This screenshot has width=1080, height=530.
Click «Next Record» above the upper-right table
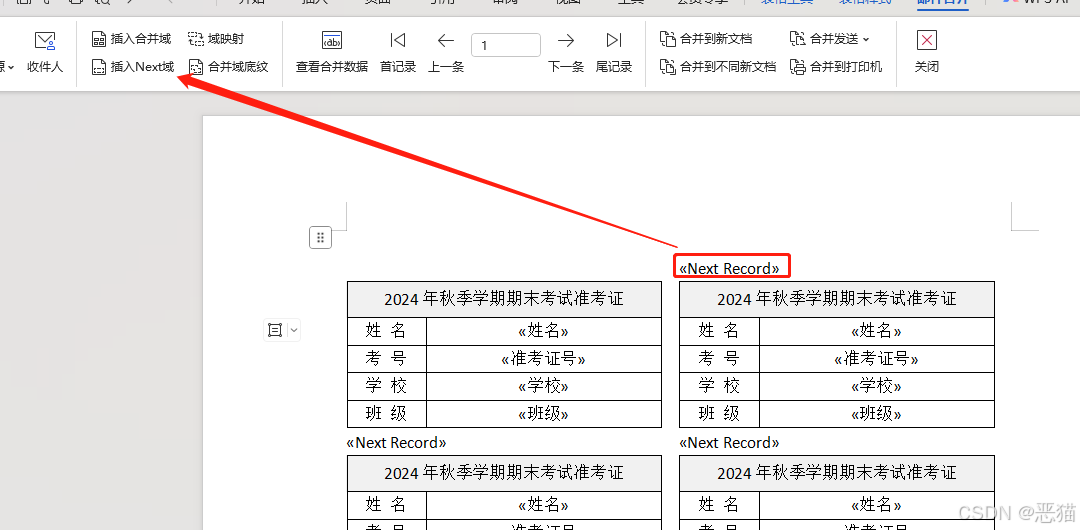point(729,268)
